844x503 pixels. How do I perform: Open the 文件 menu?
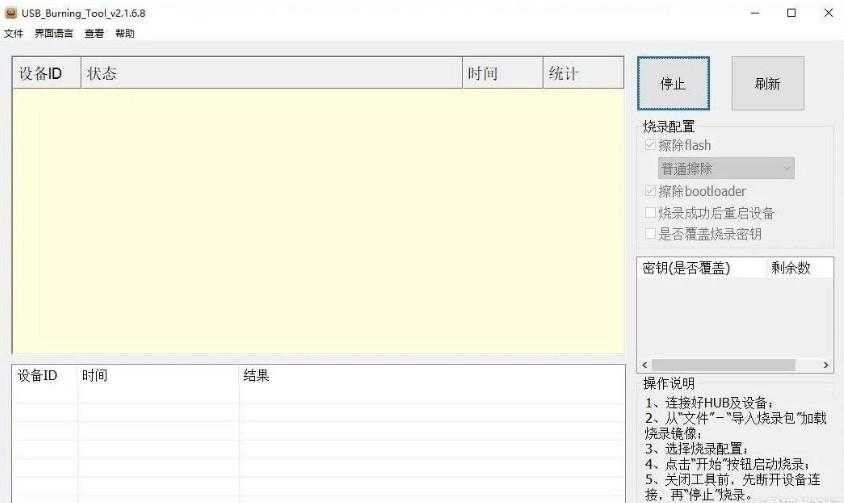pyautogui.click(x=13, y=33)
